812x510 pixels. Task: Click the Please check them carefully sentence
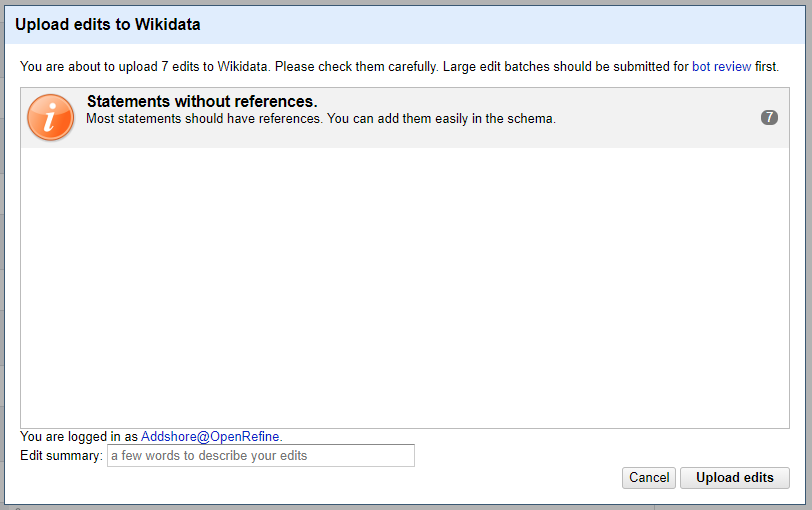[356, 67]
